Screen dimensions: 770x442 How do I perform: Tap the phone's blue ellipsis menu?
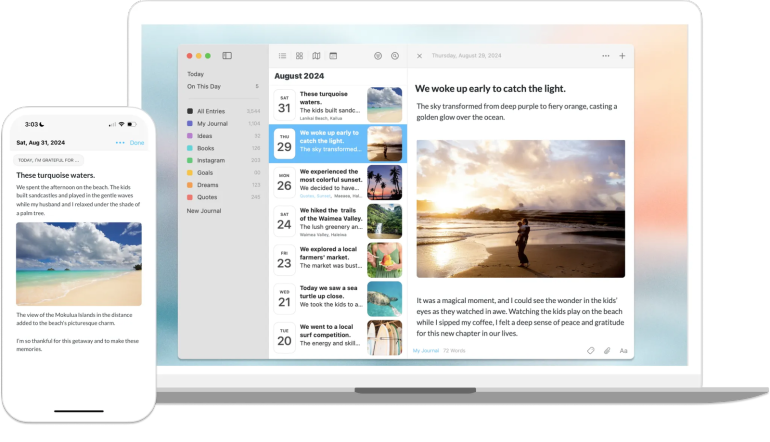120,143
